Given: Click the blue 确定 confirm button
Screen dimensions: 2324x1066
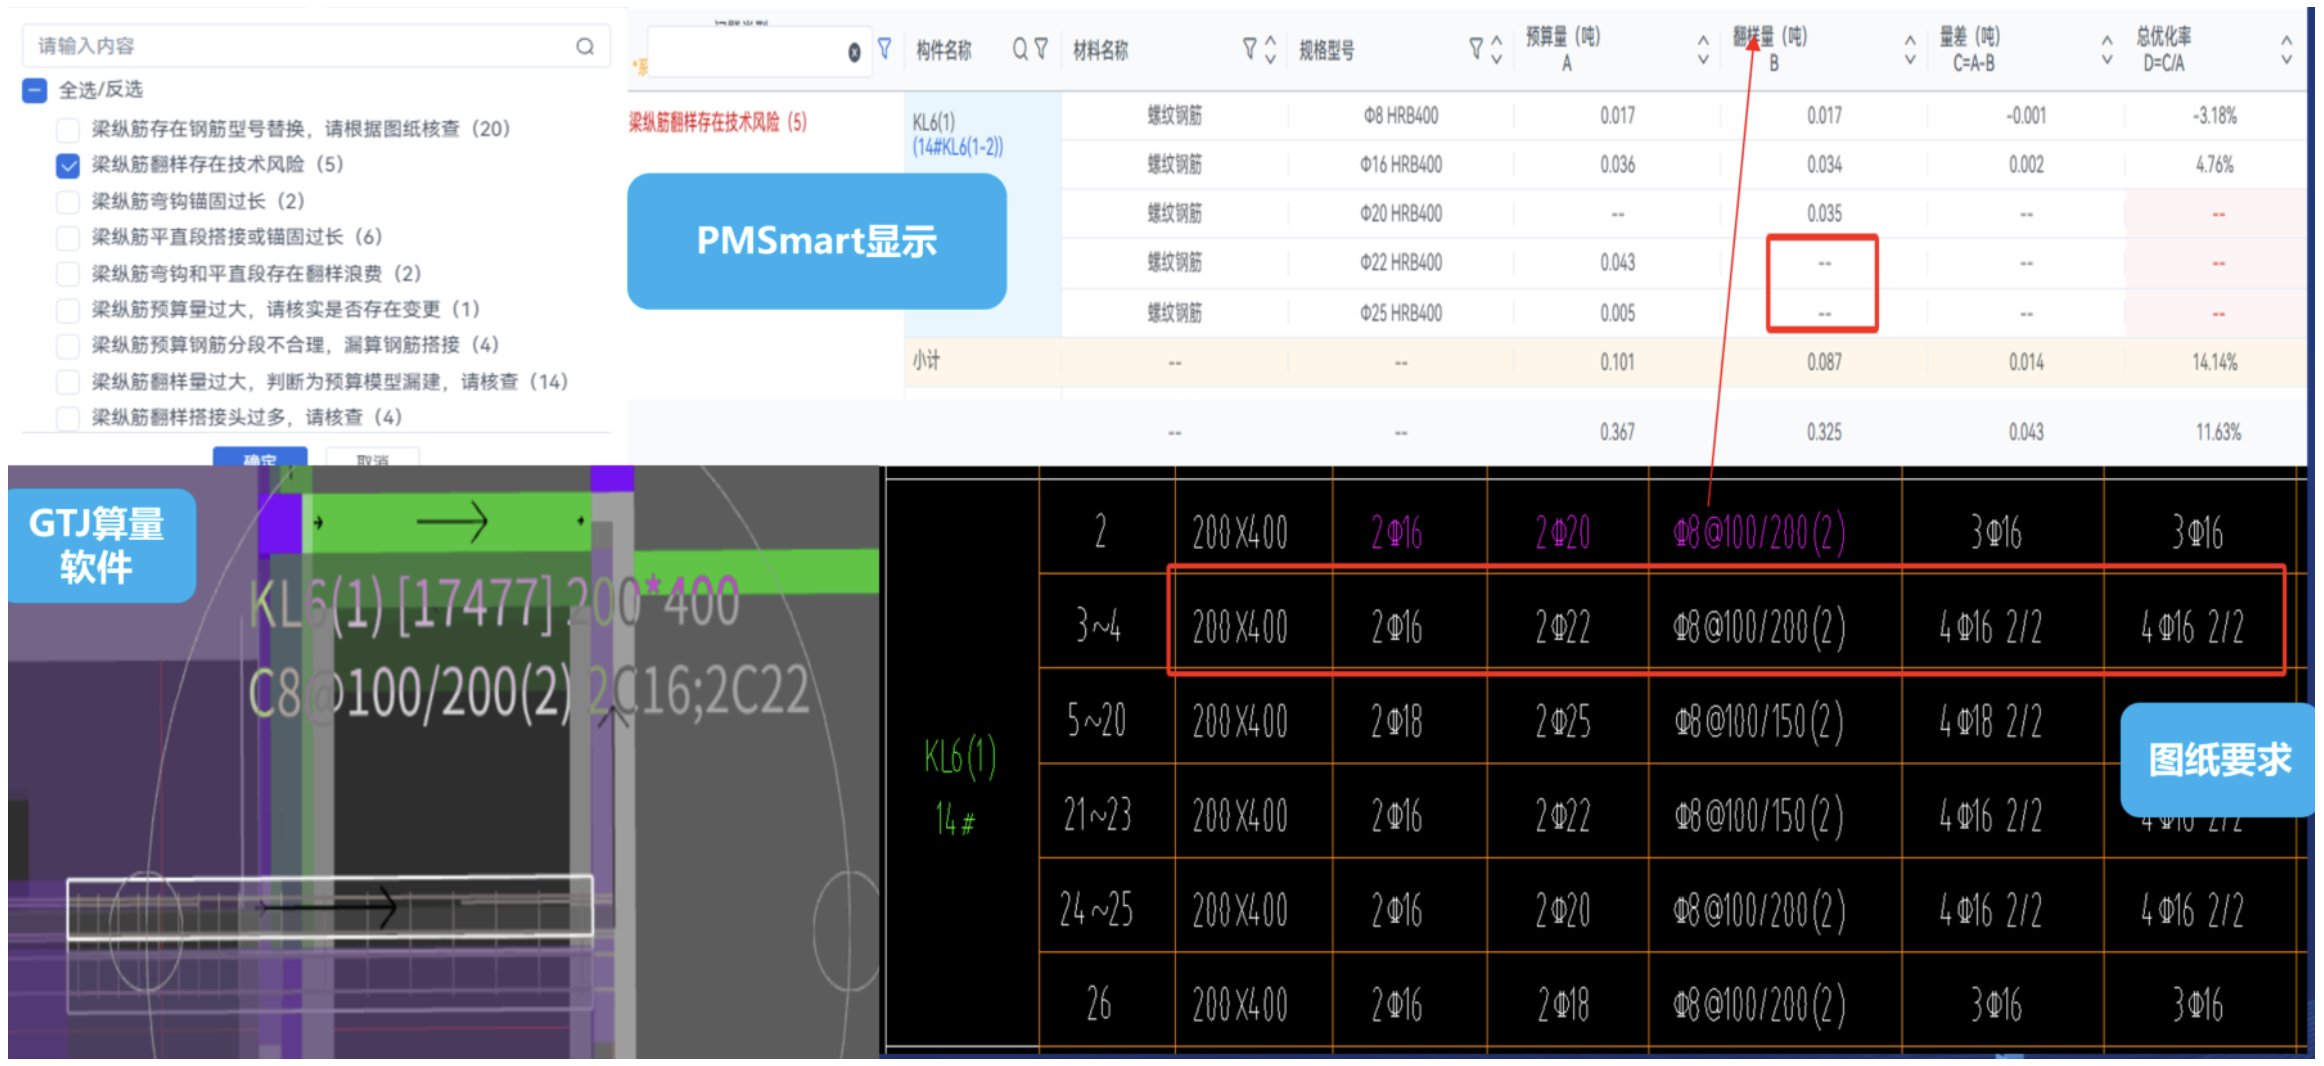Looking at the screenshot, I should point(260,458).
